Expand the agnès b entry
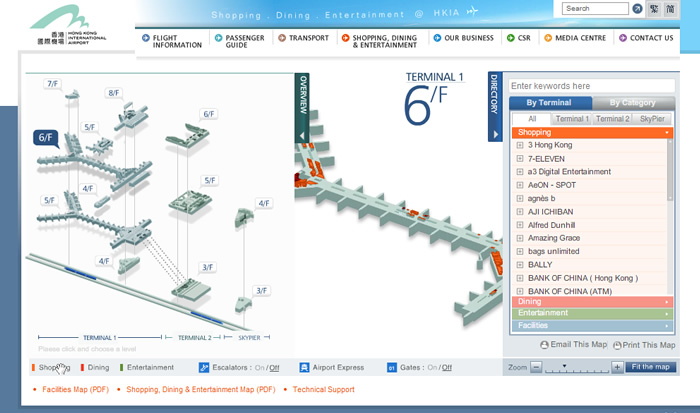Screen dimensions: 700x413 click(x=520, y=198)
